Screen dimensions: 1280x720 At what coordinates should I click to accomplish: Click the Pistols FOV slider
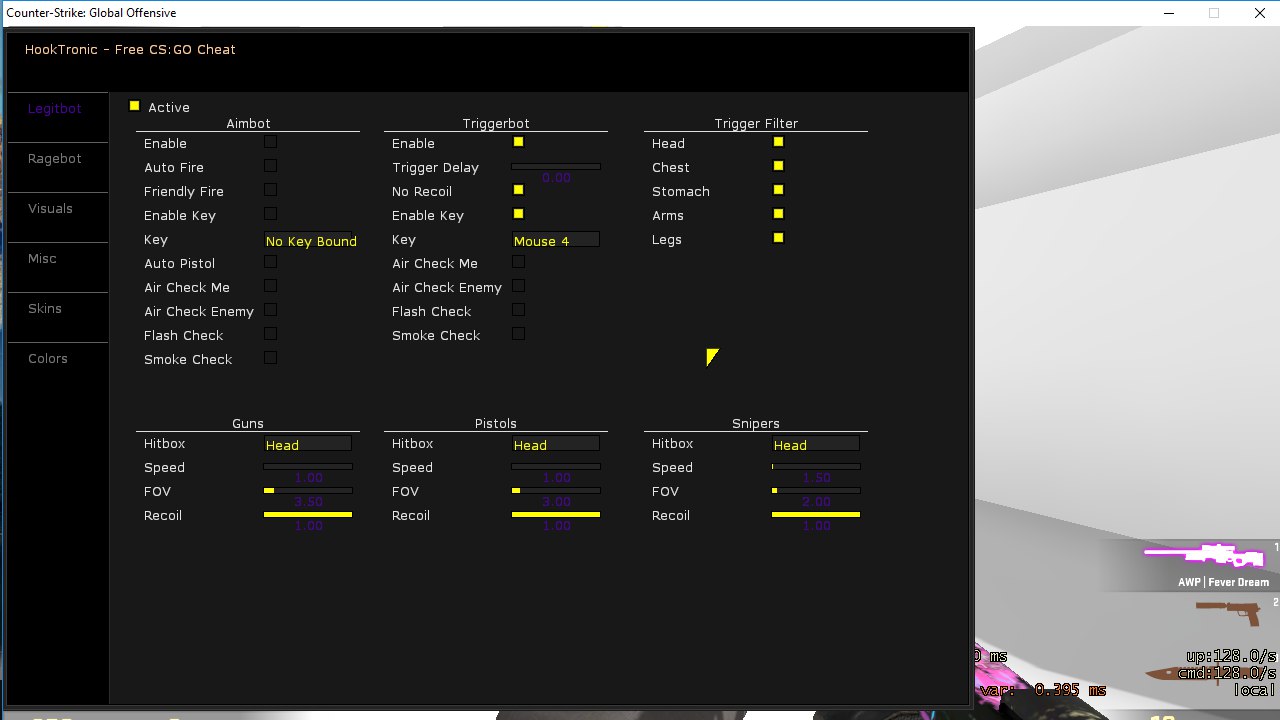[556, 490]
